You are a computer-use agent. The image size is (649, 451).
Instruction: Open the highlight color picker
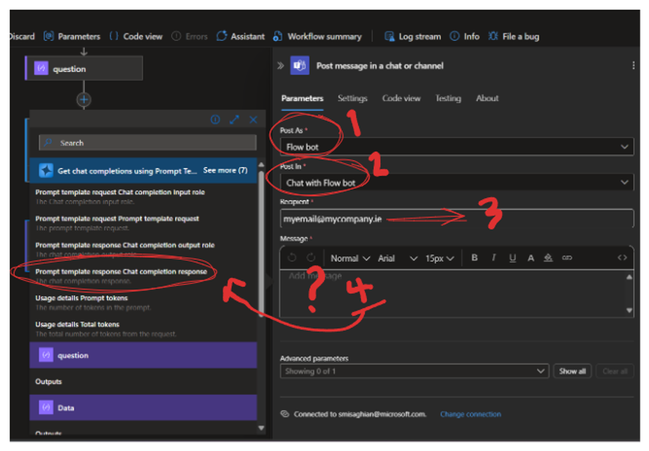pos(548,258)
